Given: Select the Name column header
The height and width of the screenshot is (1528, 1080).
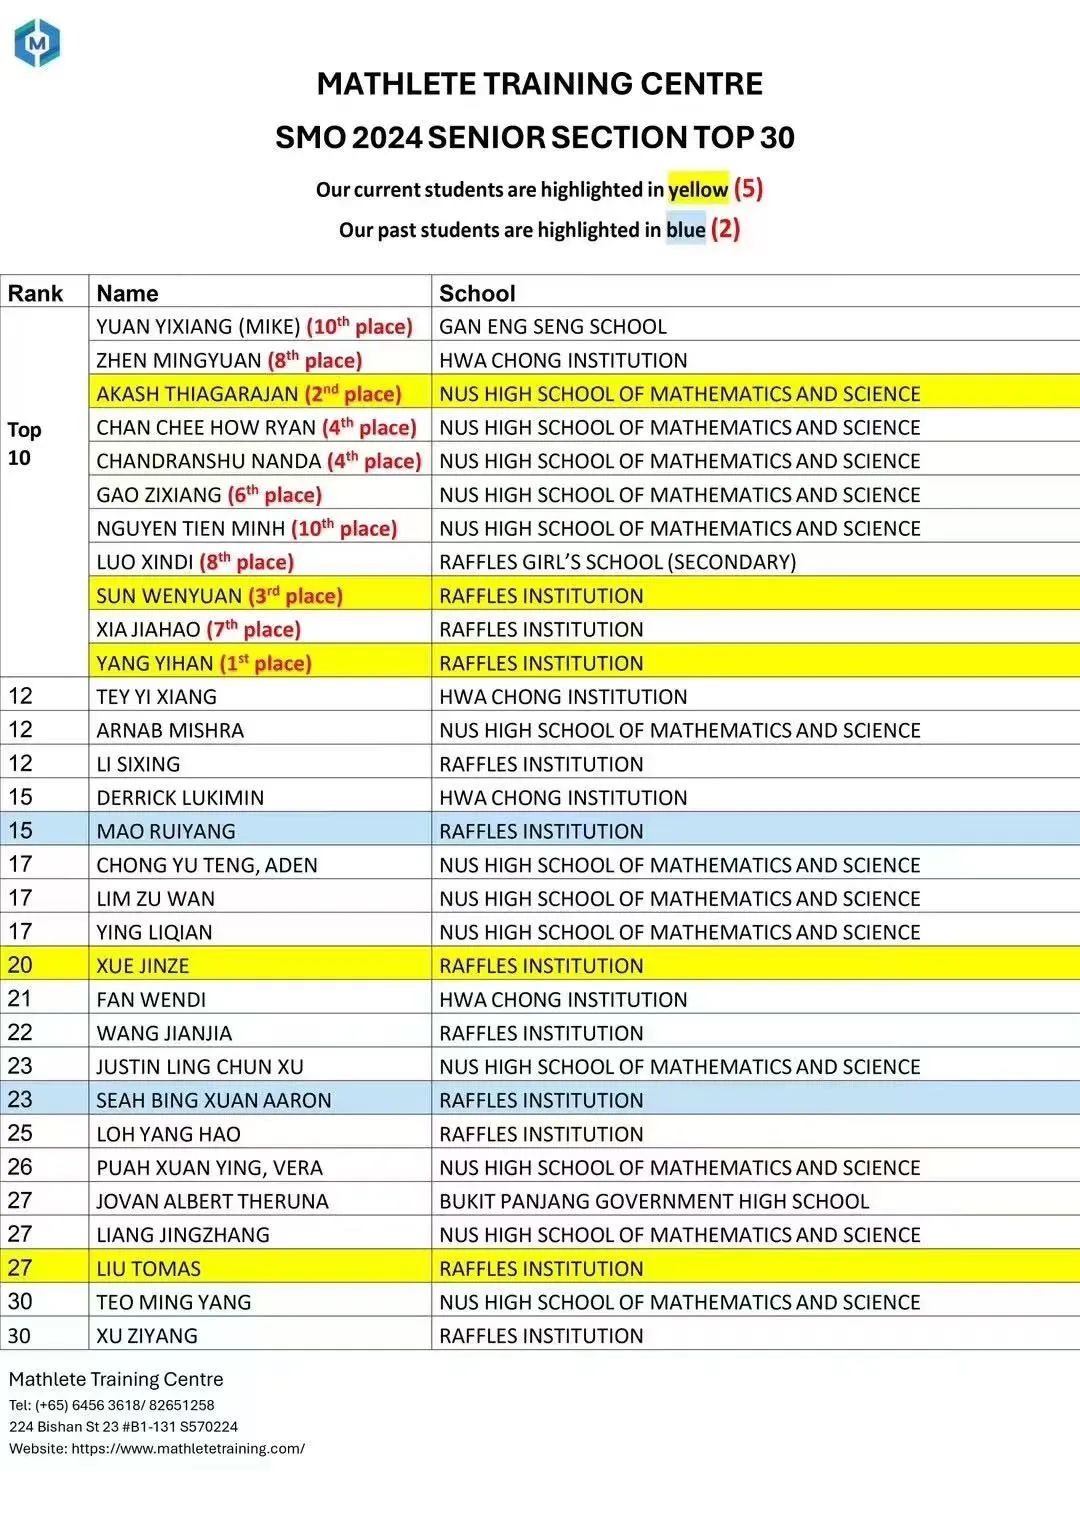Looking at the screenshot, I should [260, 292].
